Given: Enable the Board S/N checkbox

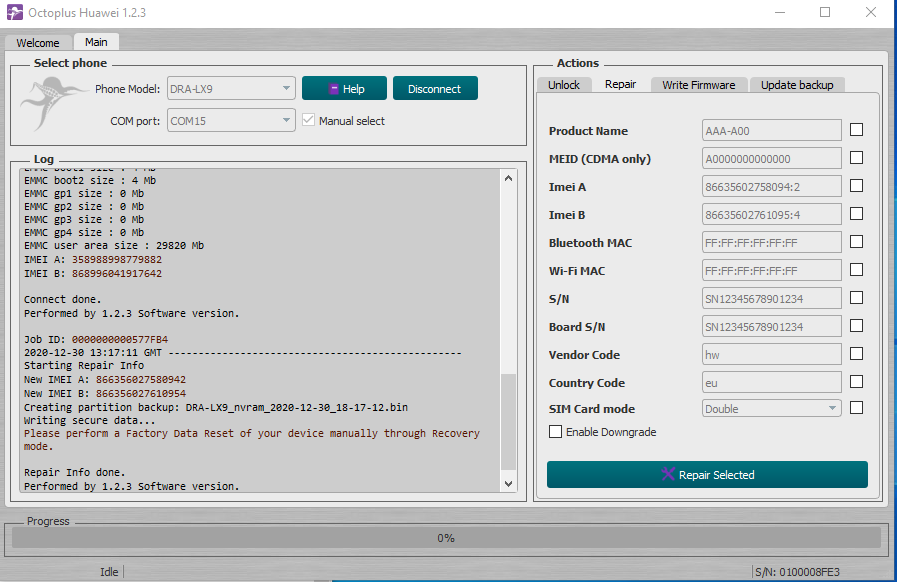Looking at the screenshot, I should coord(856,326).
